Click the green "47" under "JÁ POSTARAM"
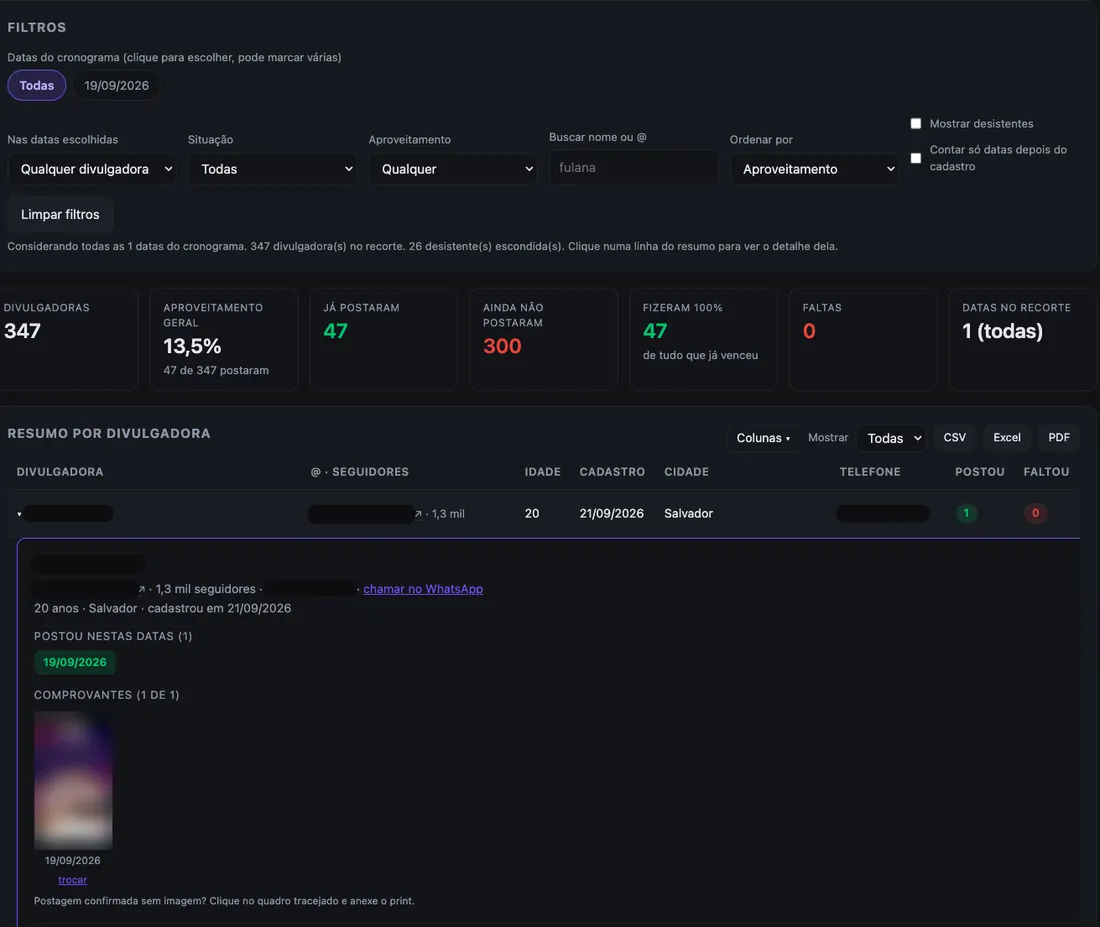This screenshot has width=1100, height=927. coord(335,331)
